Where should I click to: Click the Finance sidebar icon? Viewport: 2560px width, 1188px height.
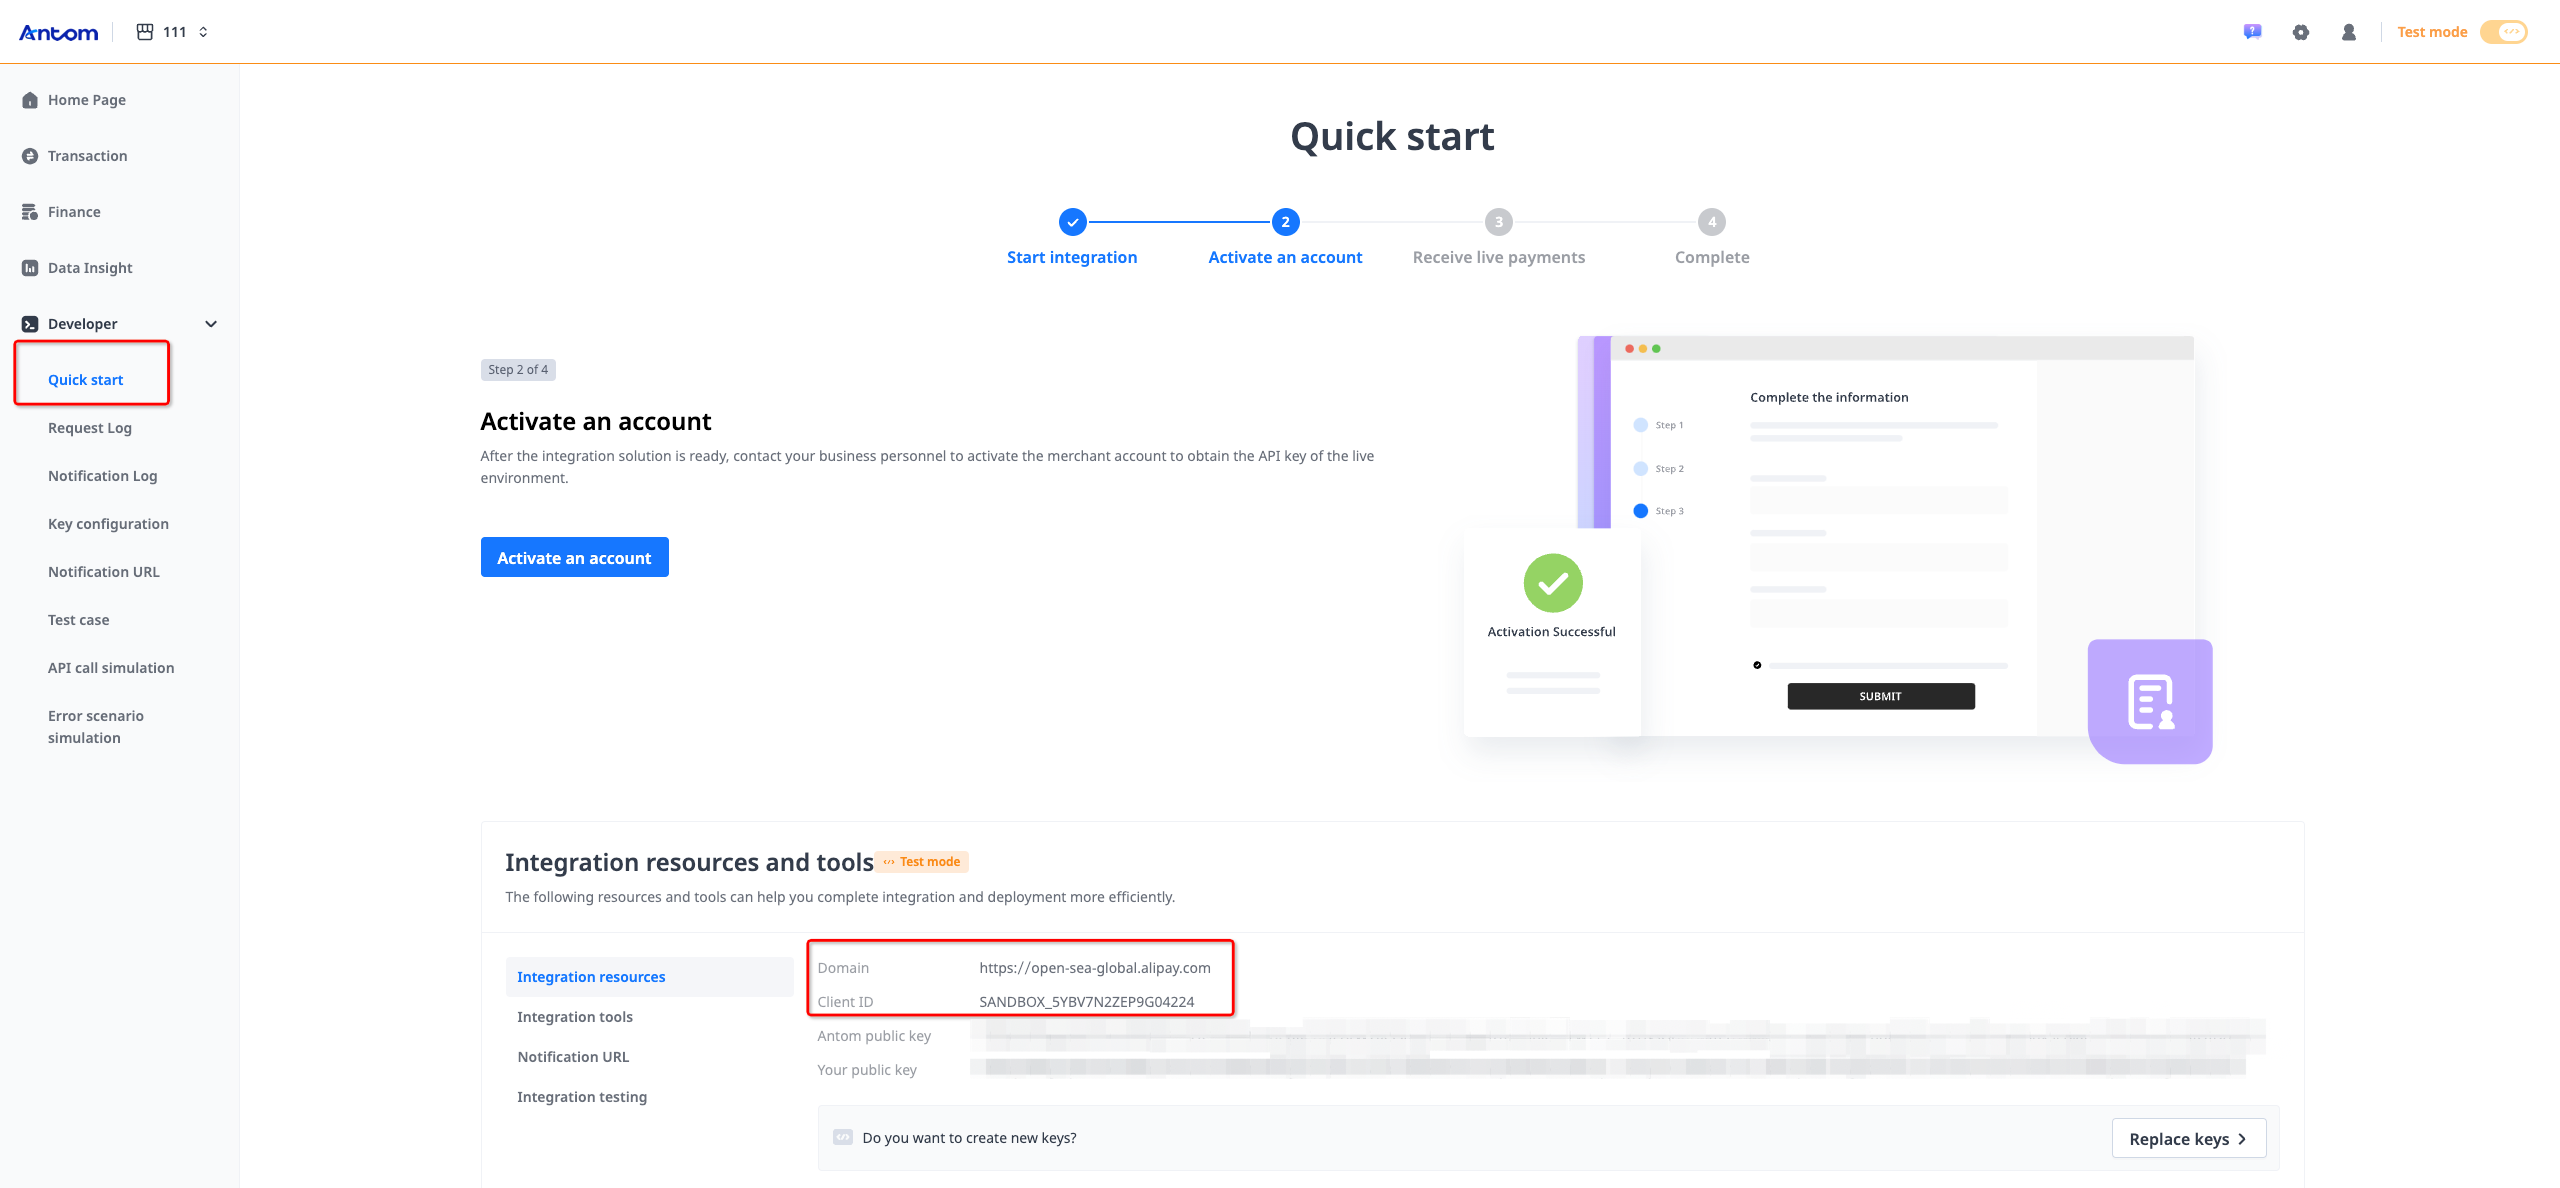click(x=30, y=212)
